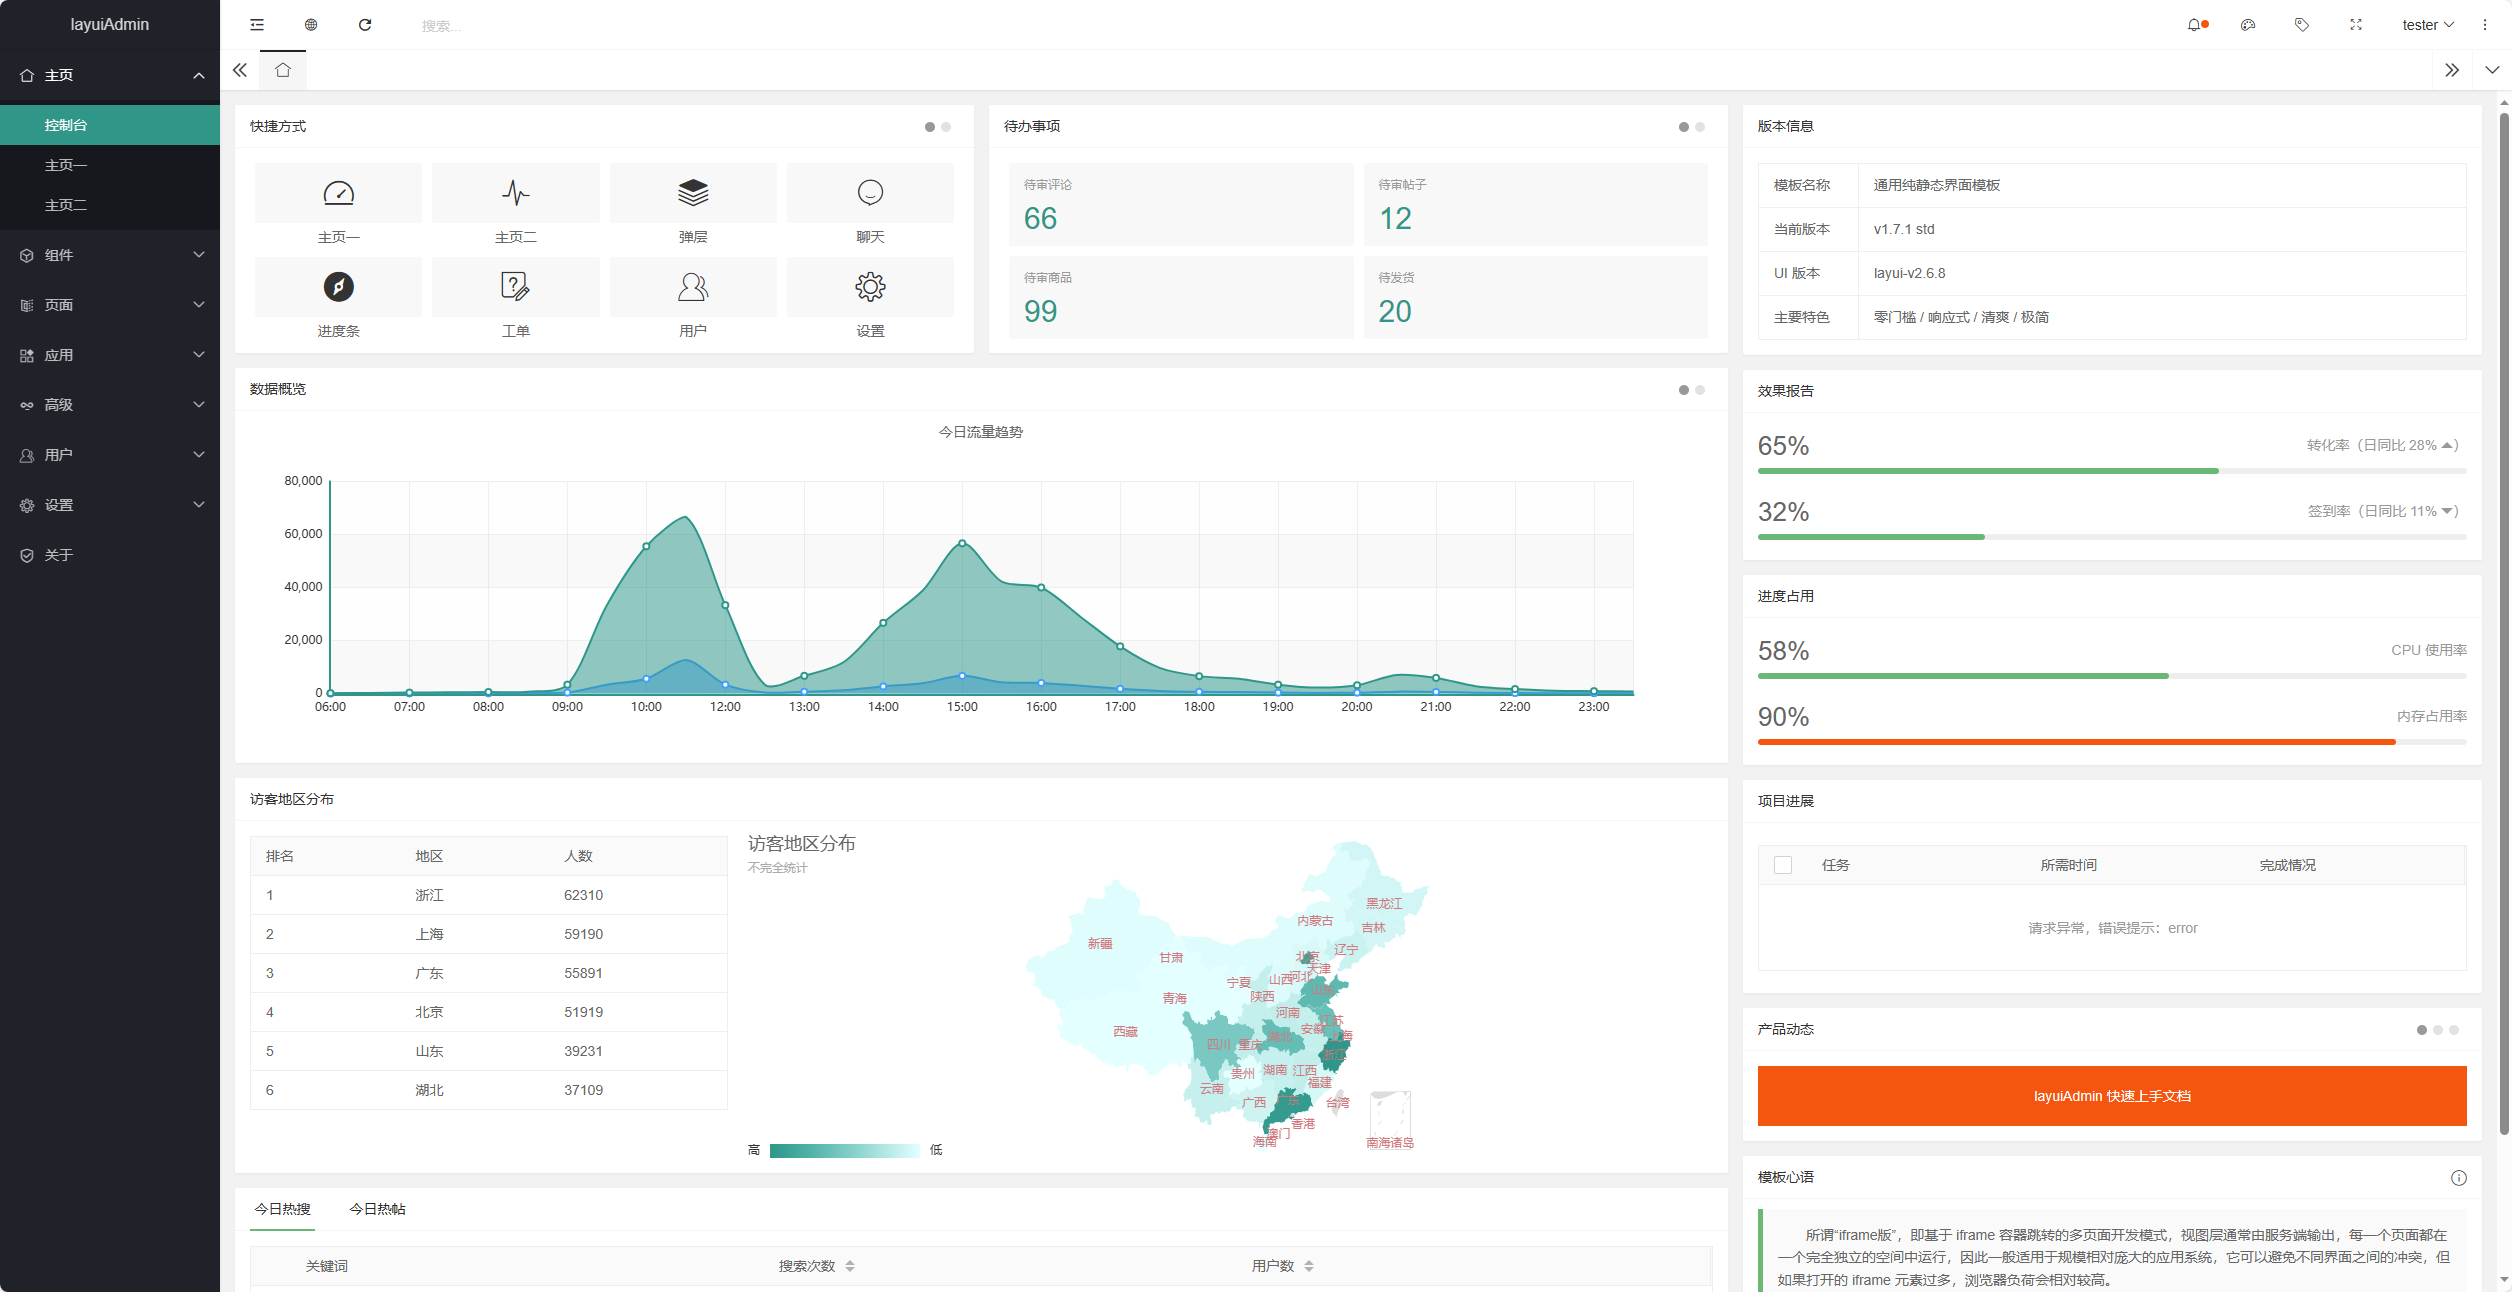Screen dimensions: 2512x1292
Task: Click the 关于 sidebar link
Action: 59,555
